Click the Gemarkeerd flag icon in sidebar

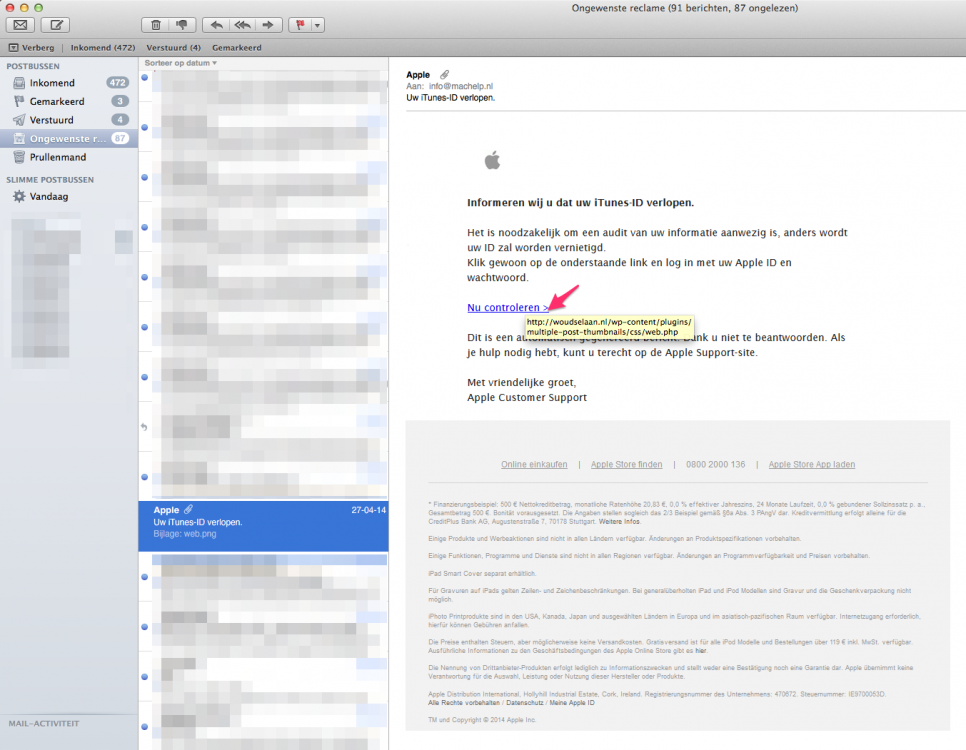pyautogui.click(x=19, y=101)
